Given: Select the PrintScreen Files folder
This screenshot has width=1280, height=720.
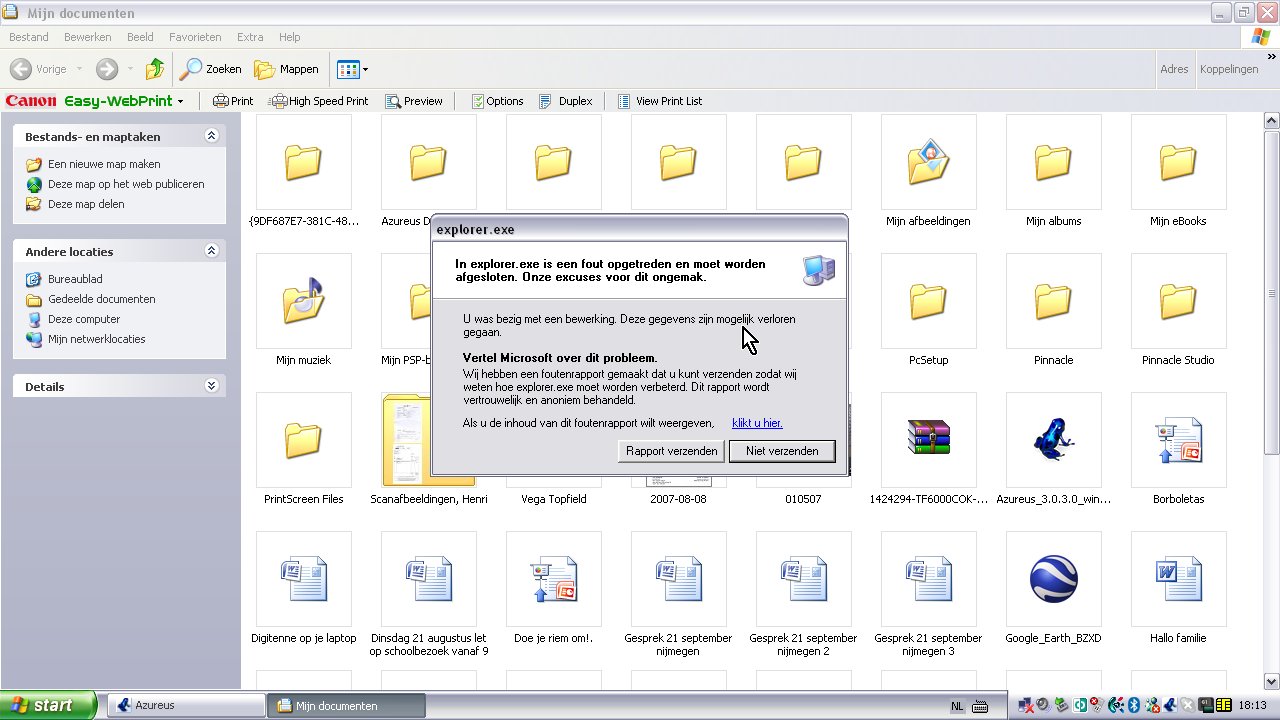Looking at the screenshot, I should click(303, 440).
